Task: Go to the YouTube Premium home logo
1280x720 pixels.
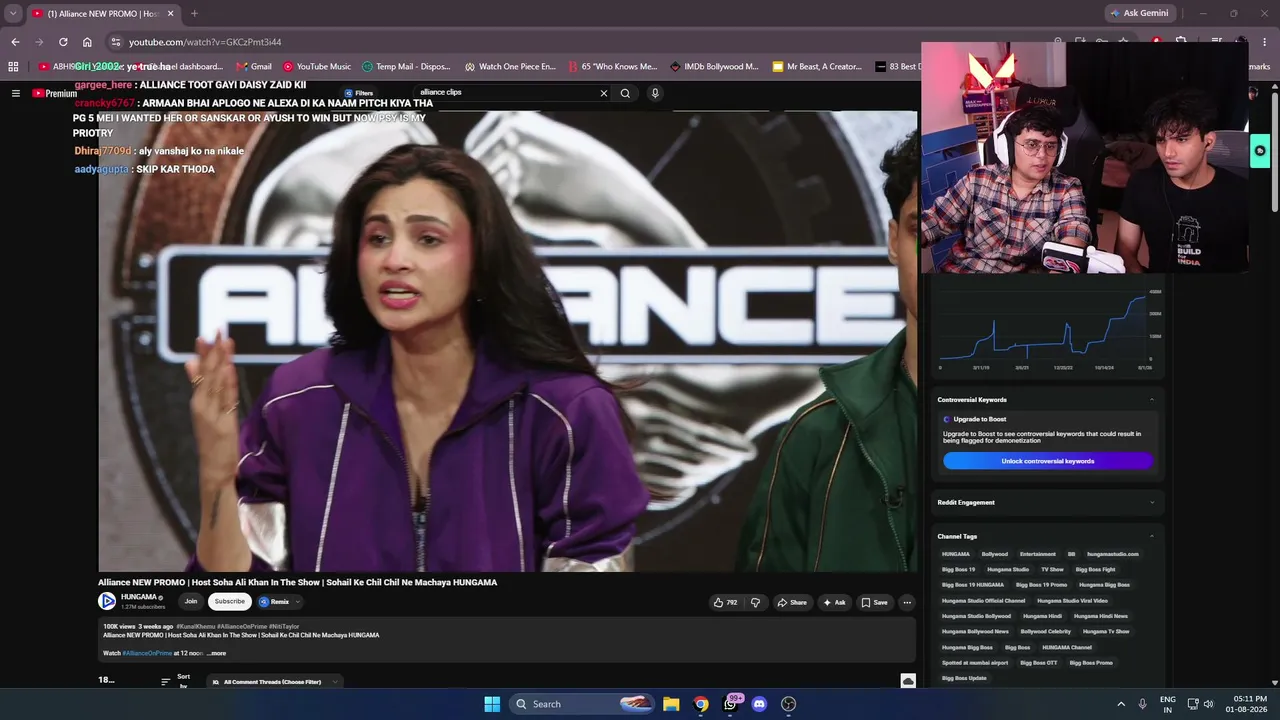Action: point(55,93)
